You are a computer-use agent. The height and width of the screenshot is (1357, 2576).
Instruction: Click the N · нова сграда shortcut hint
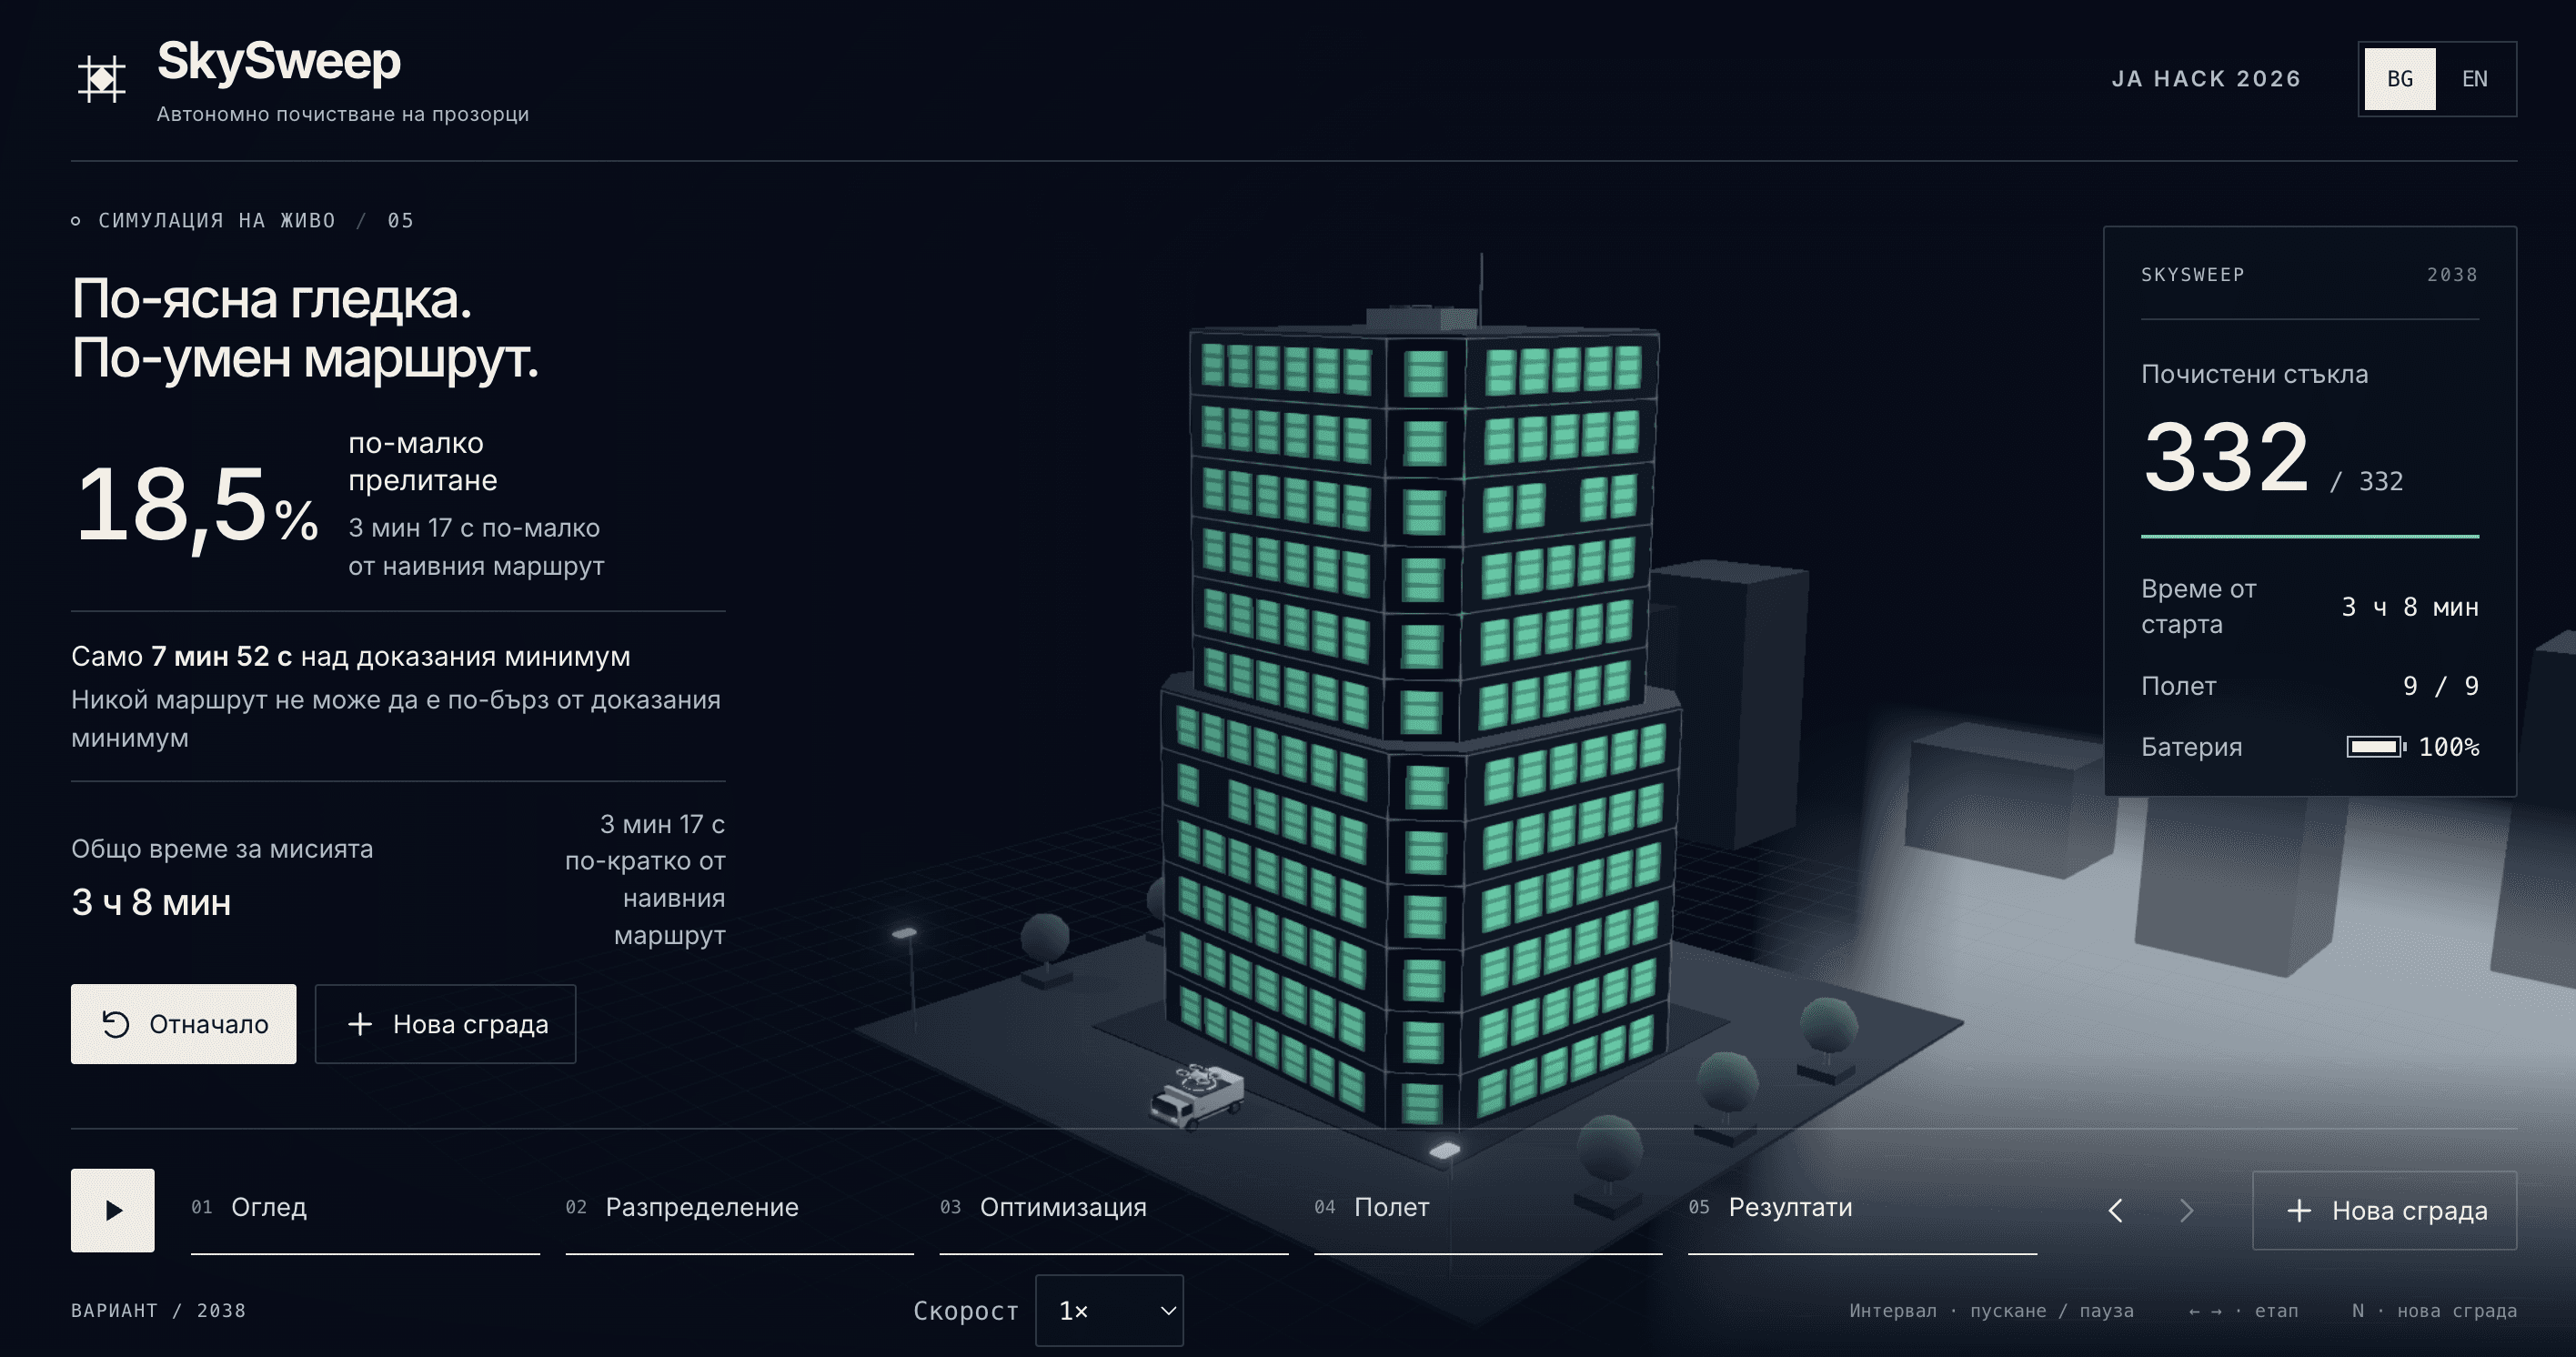point(2434,1310)
